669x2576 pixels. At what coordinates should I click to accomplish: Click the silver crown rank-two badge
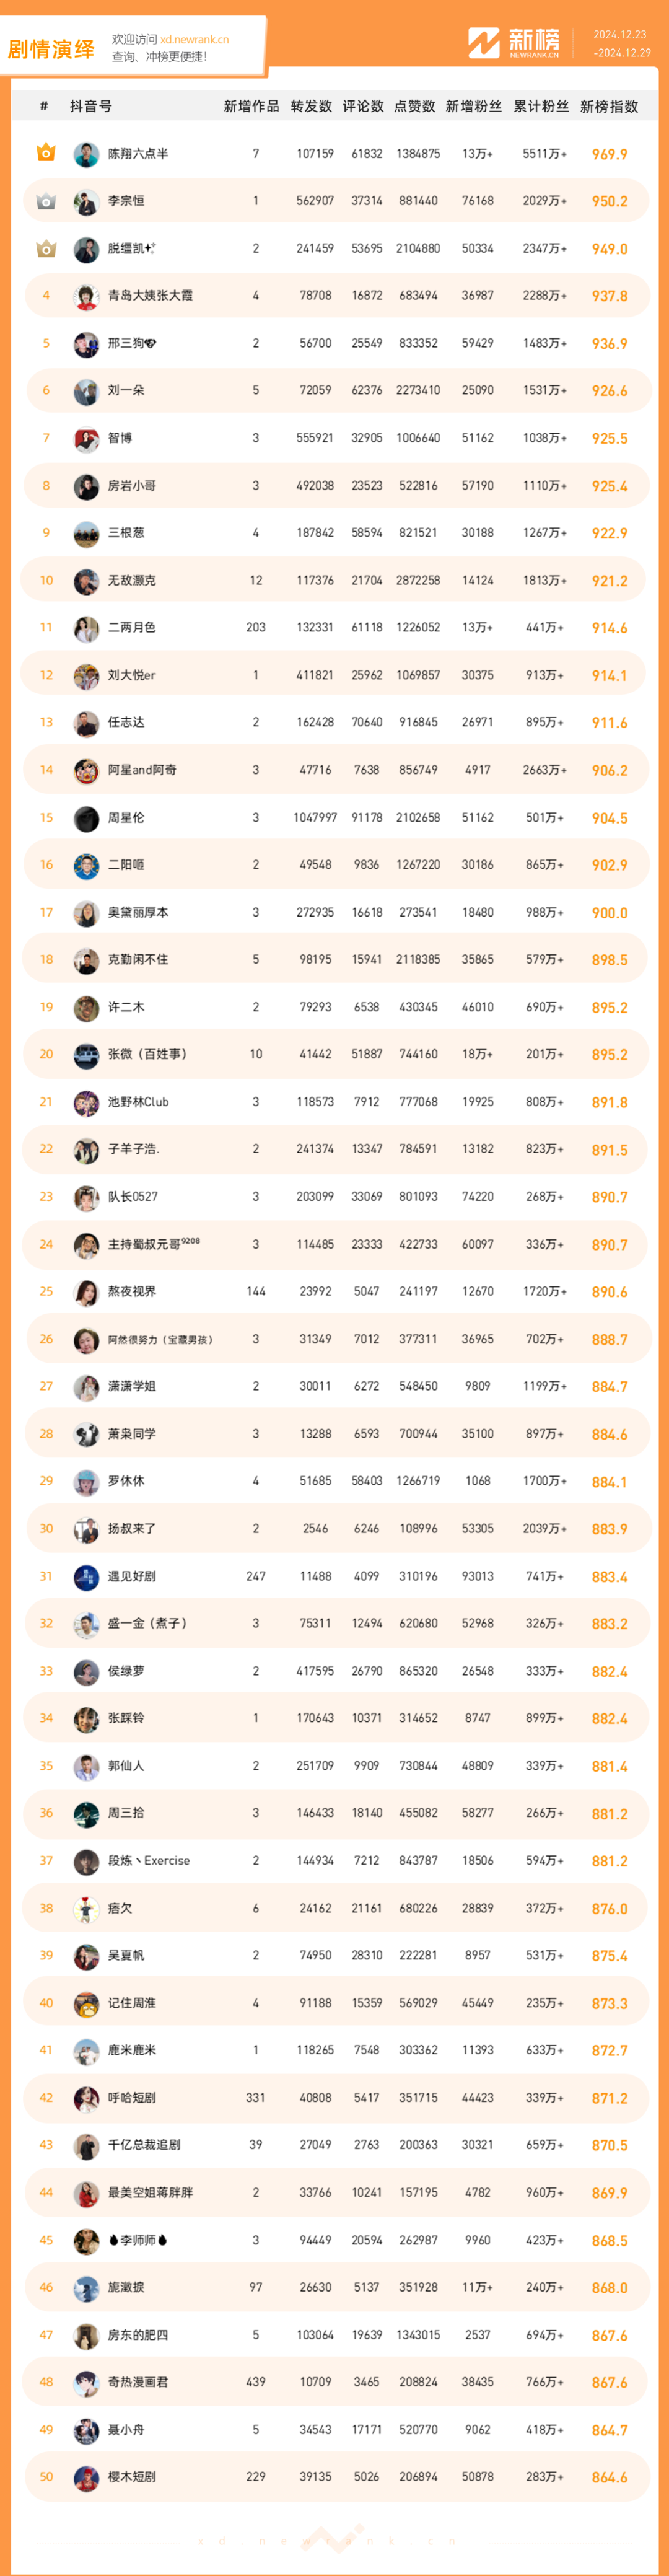(x=46, y=201)
